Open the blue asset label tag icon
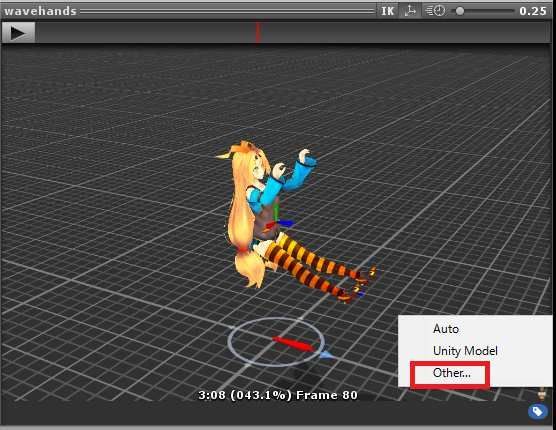Image resolution: width=556 pixels, height=430 pixels. coord(538,412)
